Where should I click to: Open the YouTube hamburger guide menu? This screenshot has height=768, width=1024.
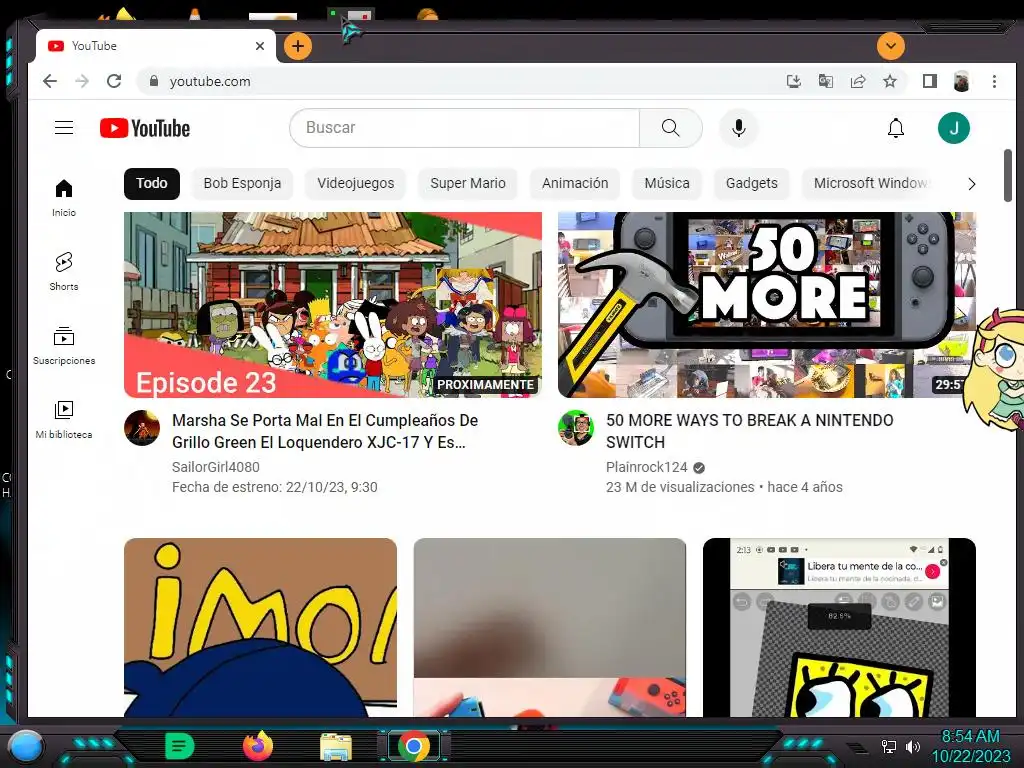click(x=64, y=128)
